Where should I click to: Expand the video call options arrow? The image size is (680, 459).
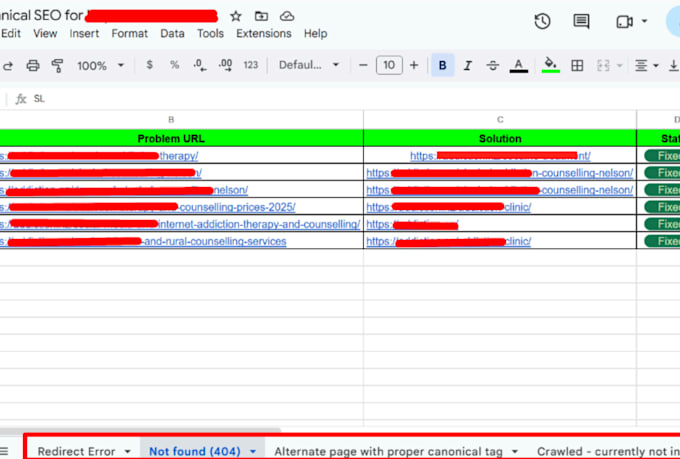tap(644, 21)
